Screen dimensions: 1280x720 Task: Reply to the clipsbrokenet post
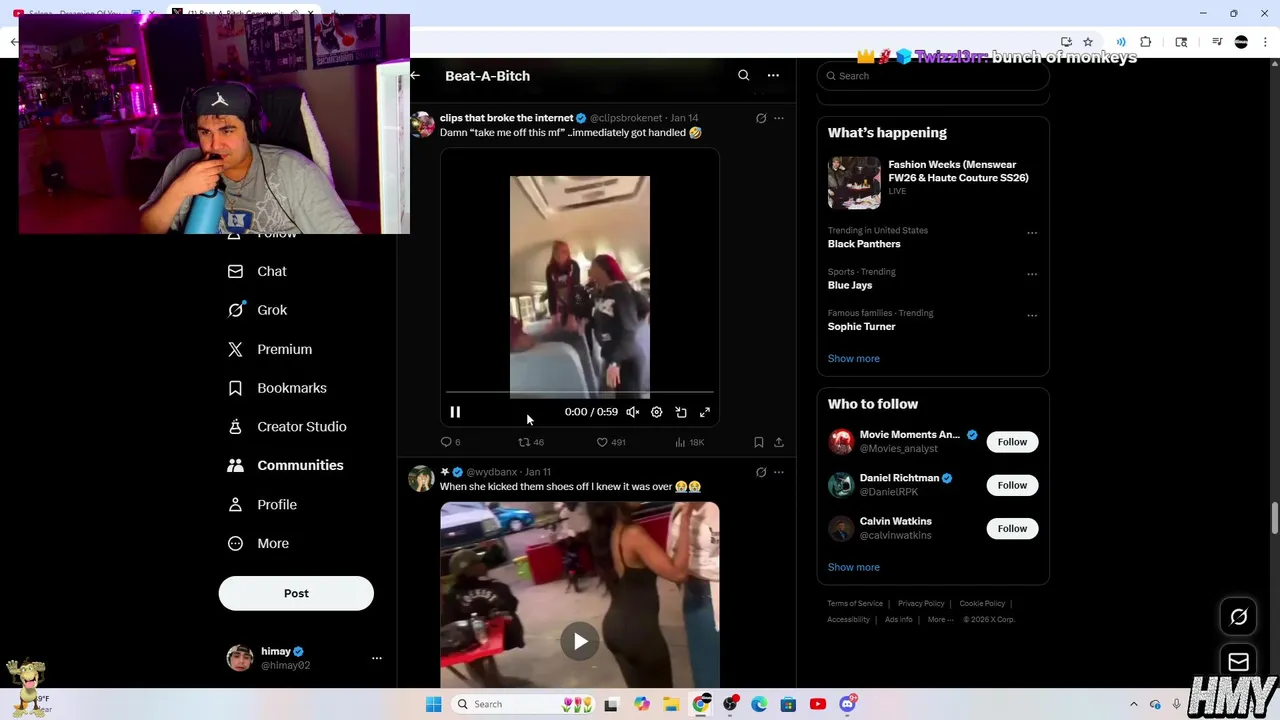(x=450, y=442)
